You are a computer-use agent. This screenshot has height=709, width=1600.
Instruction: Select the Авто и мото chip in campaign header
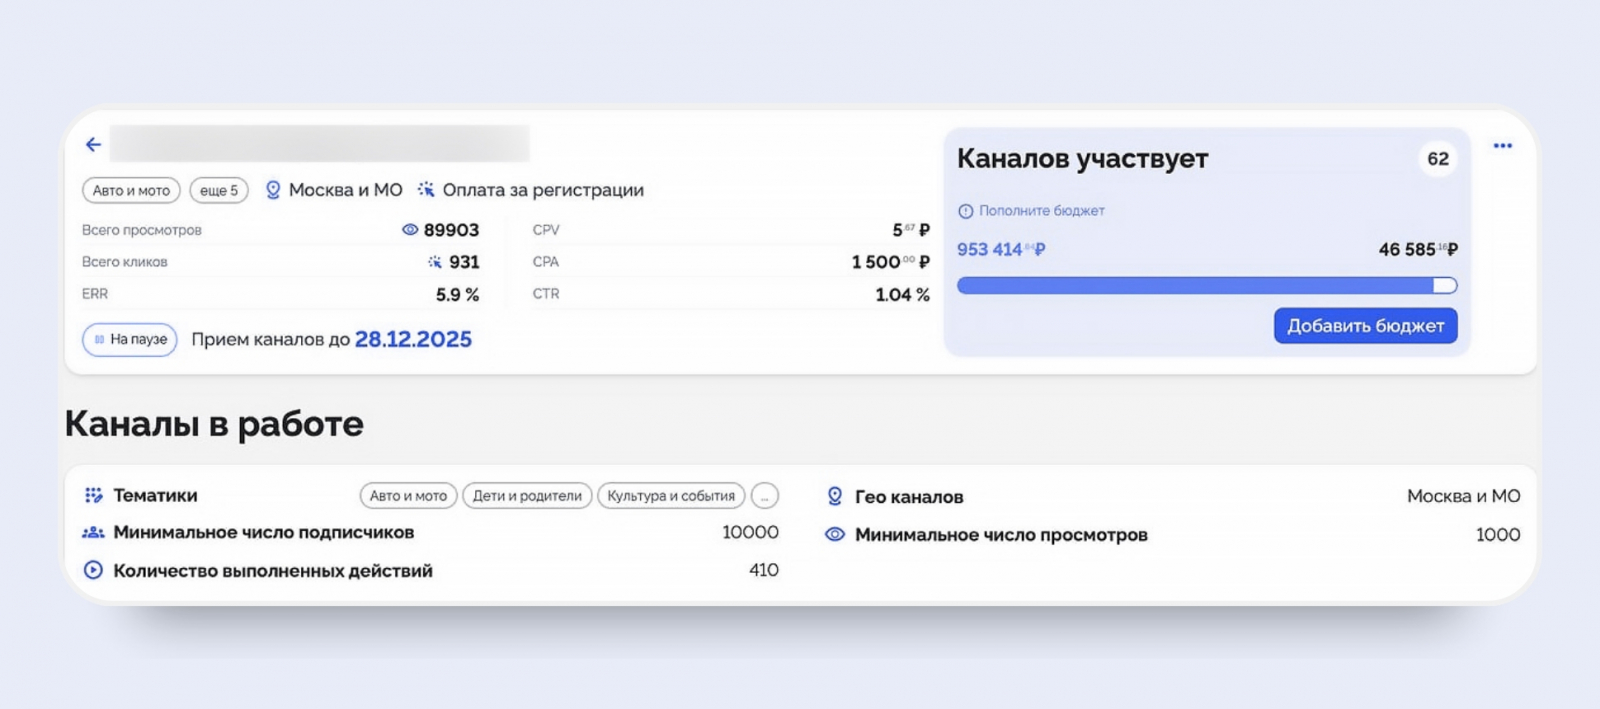click(x=131, y=190)
